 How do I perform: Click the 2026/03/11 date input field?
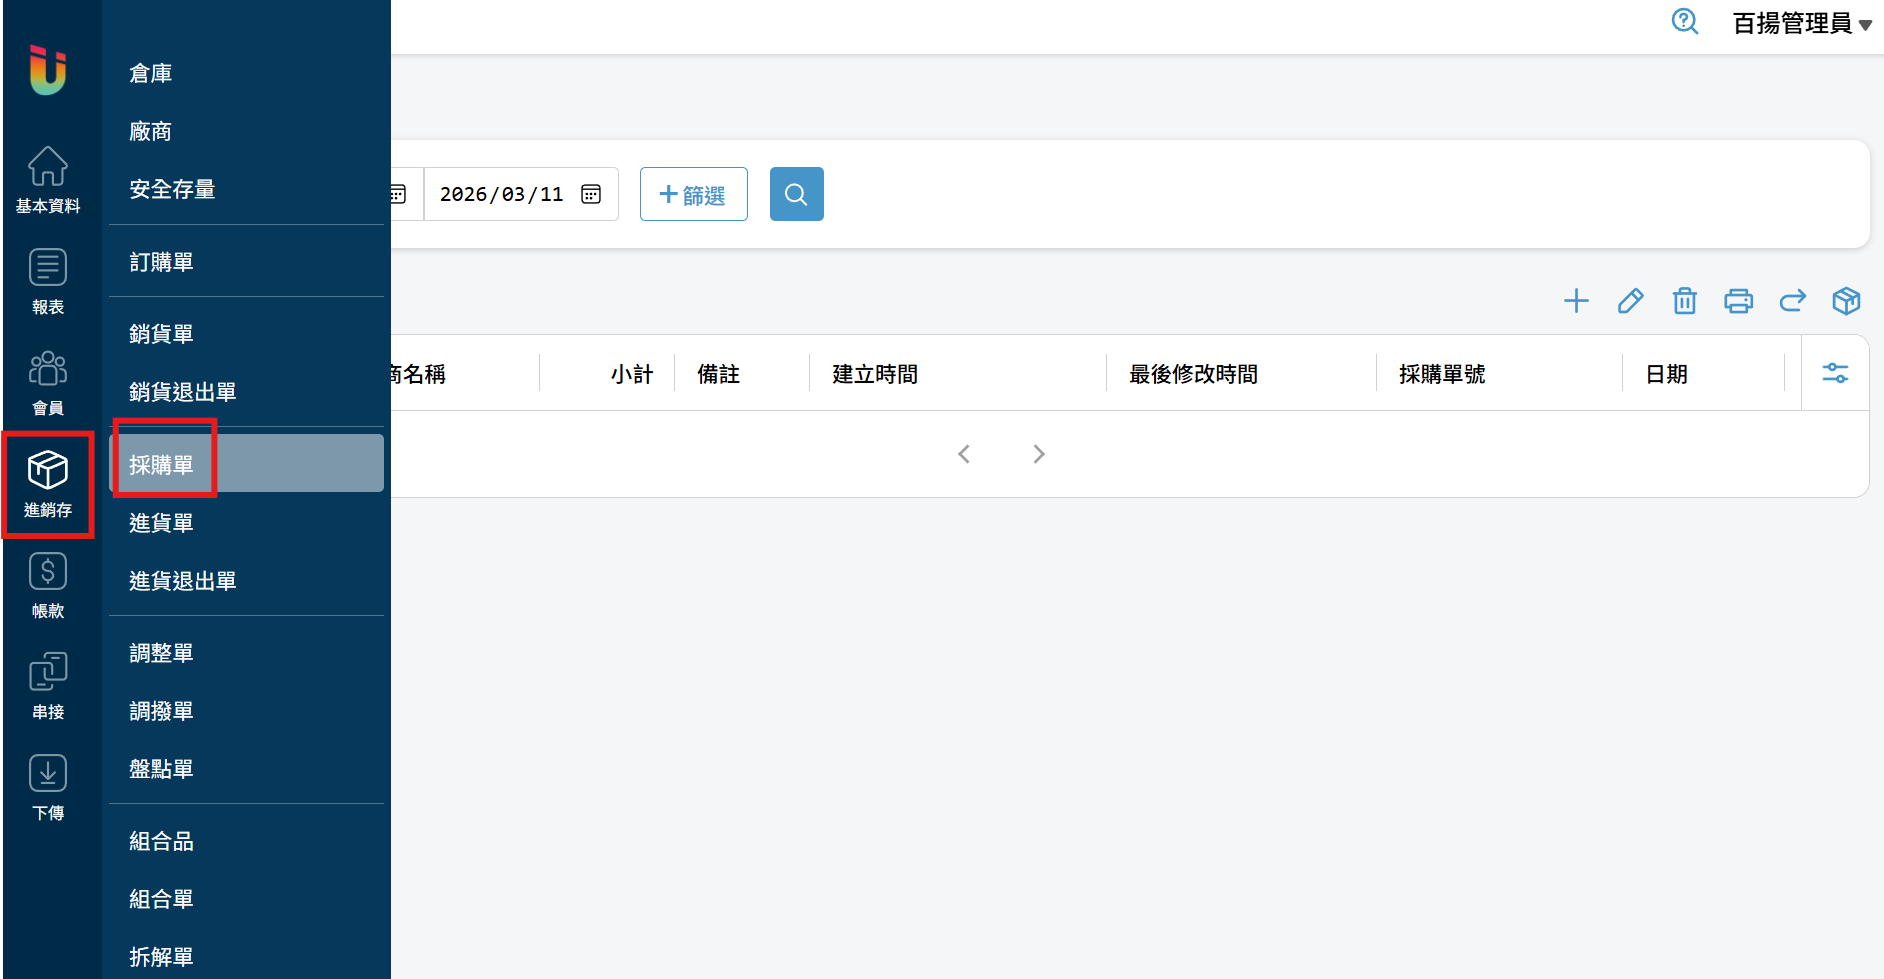(501, 194)
